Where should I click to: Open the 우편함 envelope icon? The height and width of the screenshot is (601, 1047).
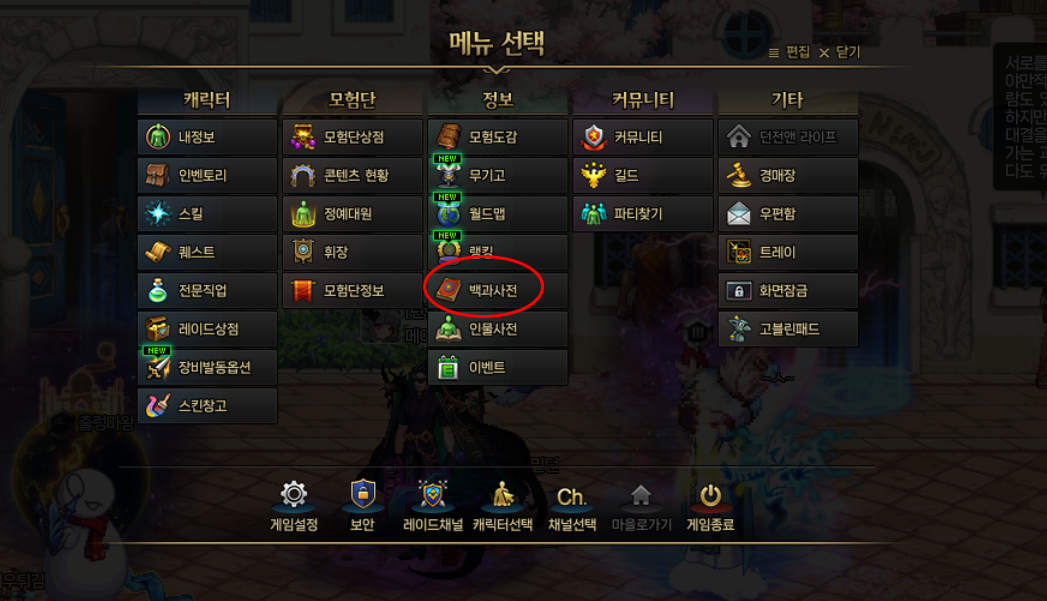pyautogui.click(x=739, y=214)
